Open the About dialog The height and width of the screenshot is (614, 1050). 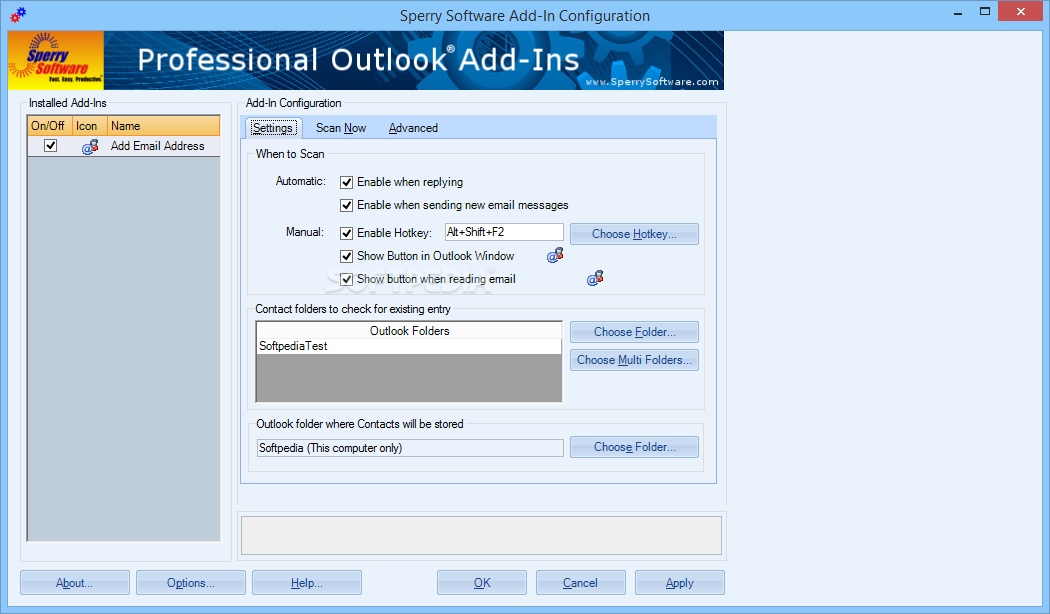[75, 583]
